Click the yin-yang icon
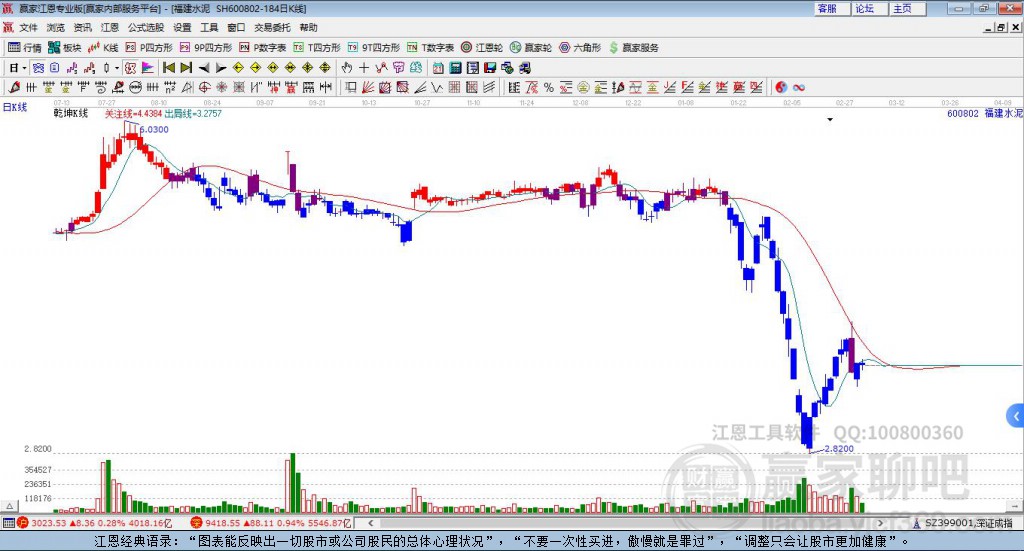This screenshot has height=551, width=1024. [781, 87]
